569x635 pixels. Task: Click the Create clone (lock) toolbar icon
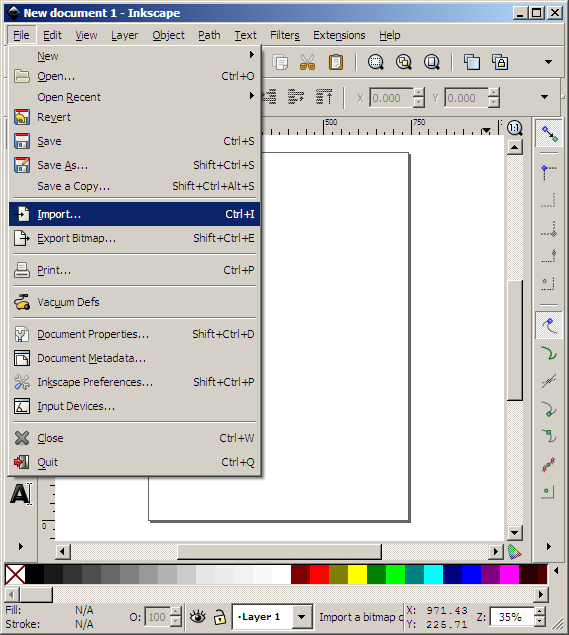pyautogui.click(x=500, y=62)
